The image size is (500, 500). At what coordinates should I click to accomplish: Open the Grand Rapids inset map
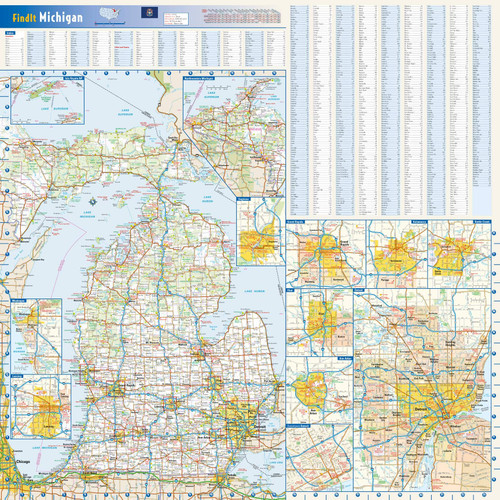coord(326,254)
